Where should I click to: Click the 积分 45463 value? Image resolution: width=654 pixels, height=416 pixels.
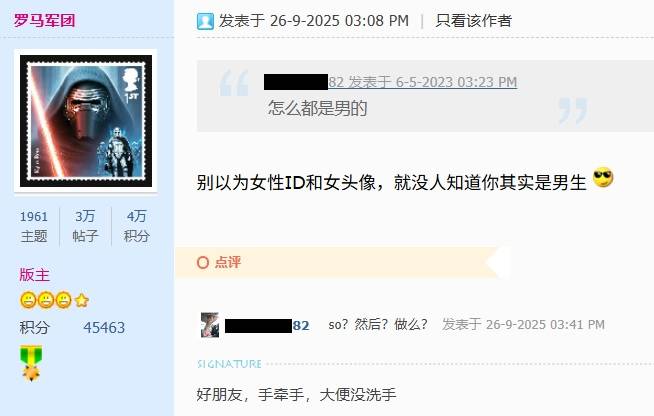point(104,328)
